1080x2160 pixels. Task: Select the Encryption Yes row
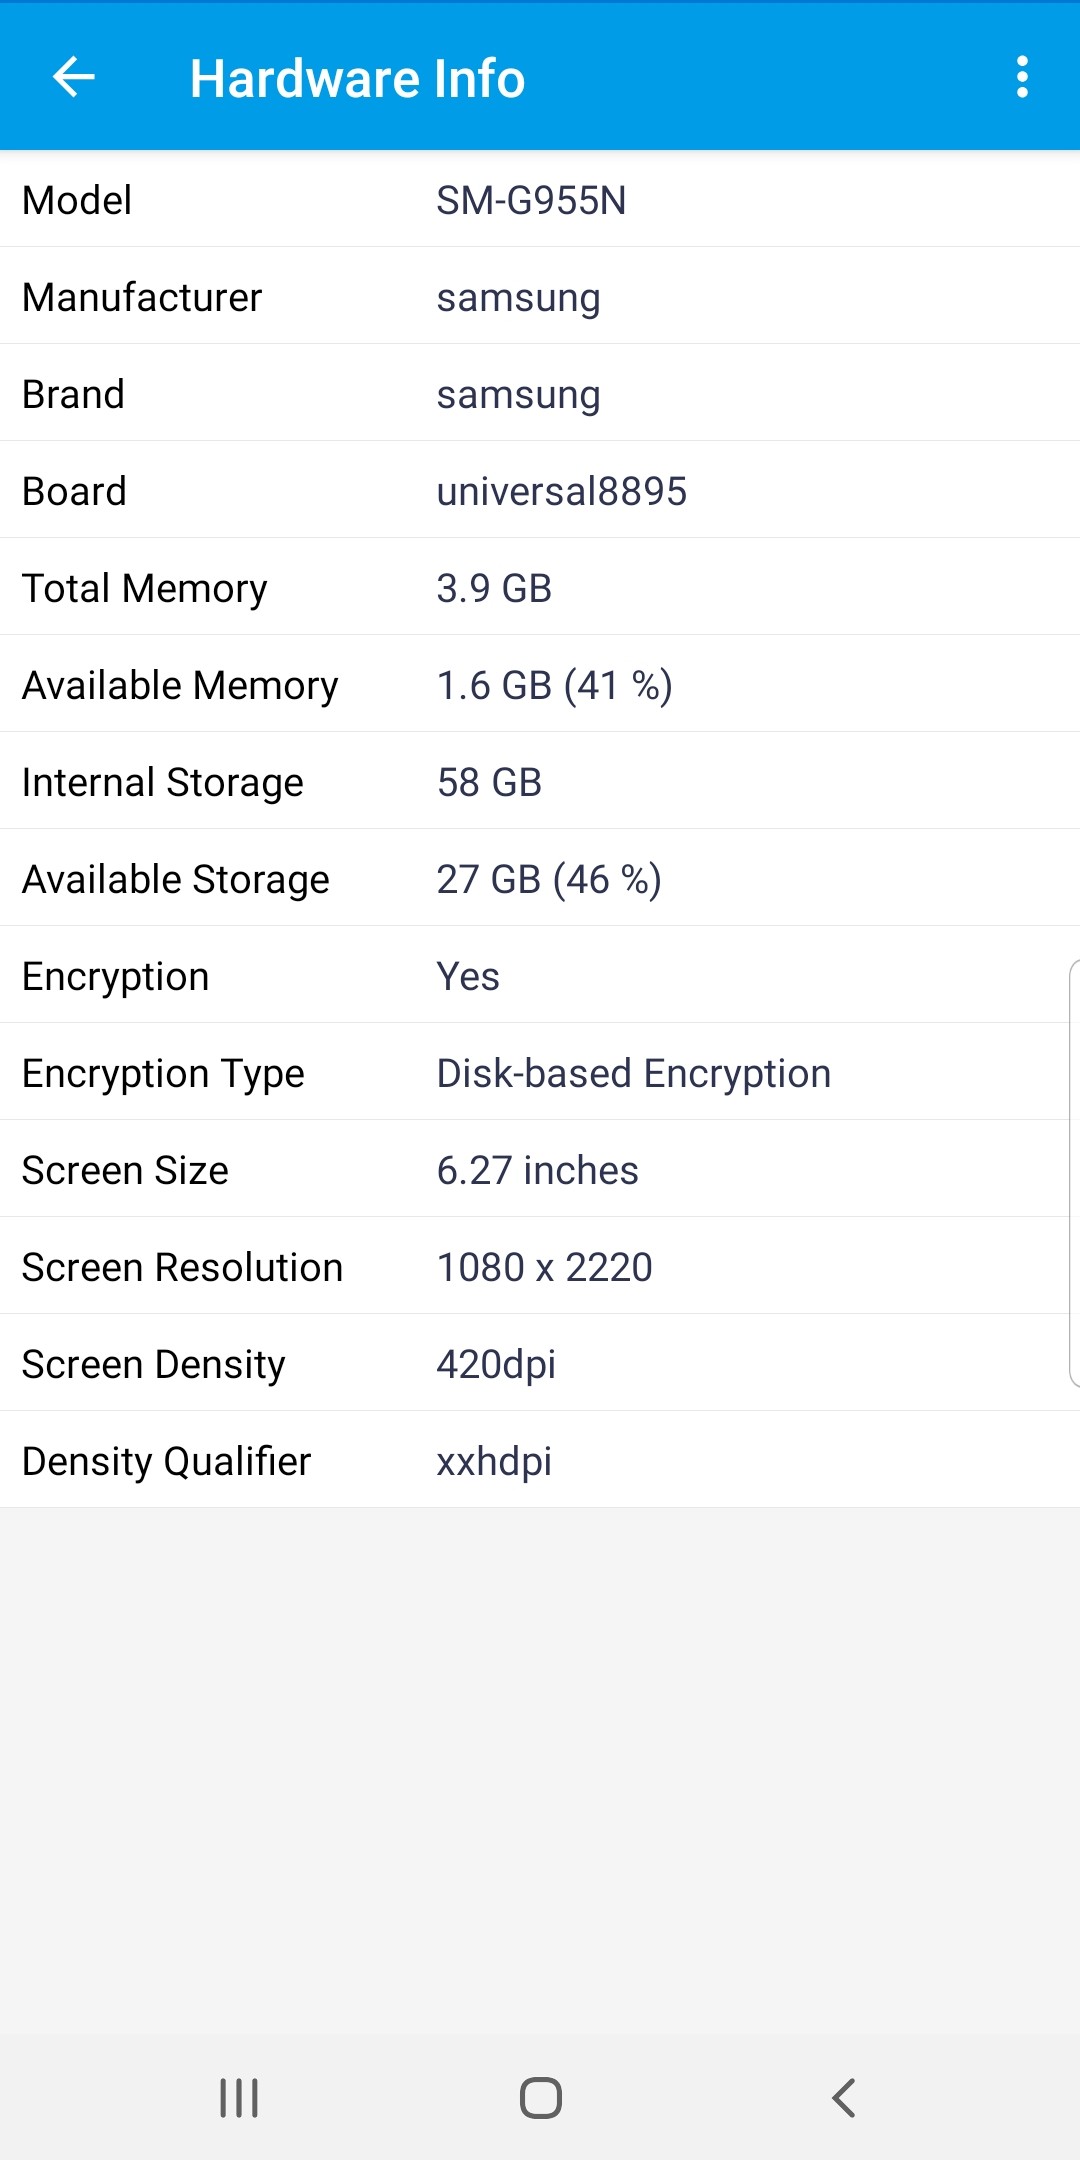(x=540, y=976)
